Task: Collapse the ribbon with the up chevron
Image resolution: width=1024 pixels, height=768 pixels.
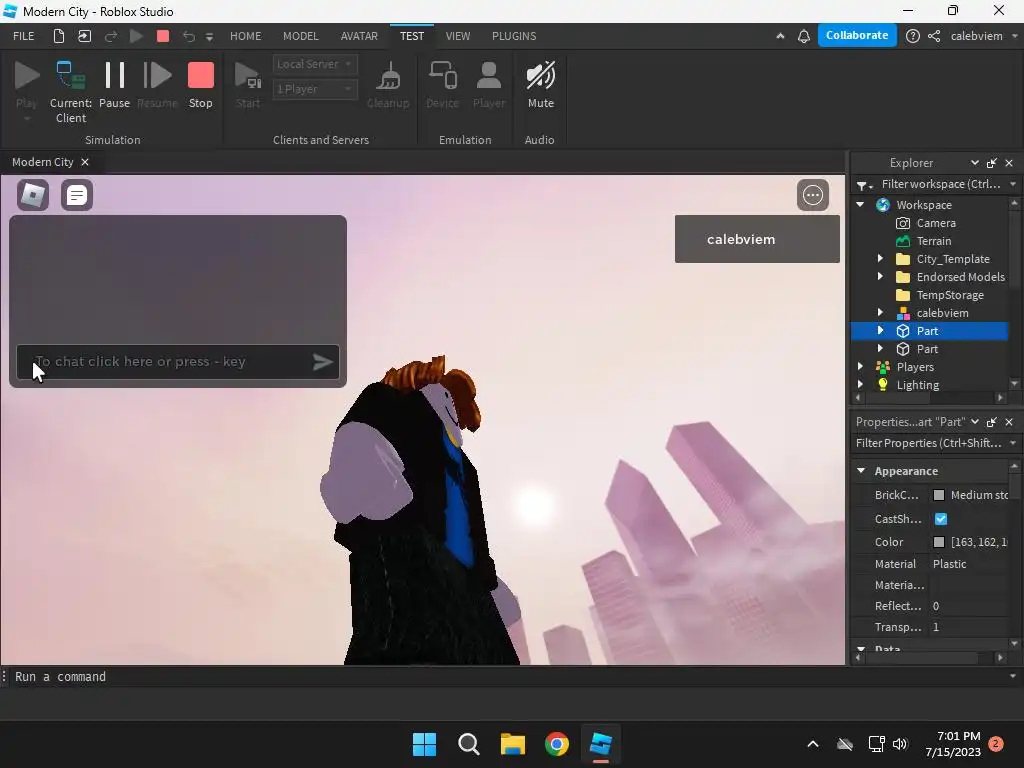Action: click(780, 36)
